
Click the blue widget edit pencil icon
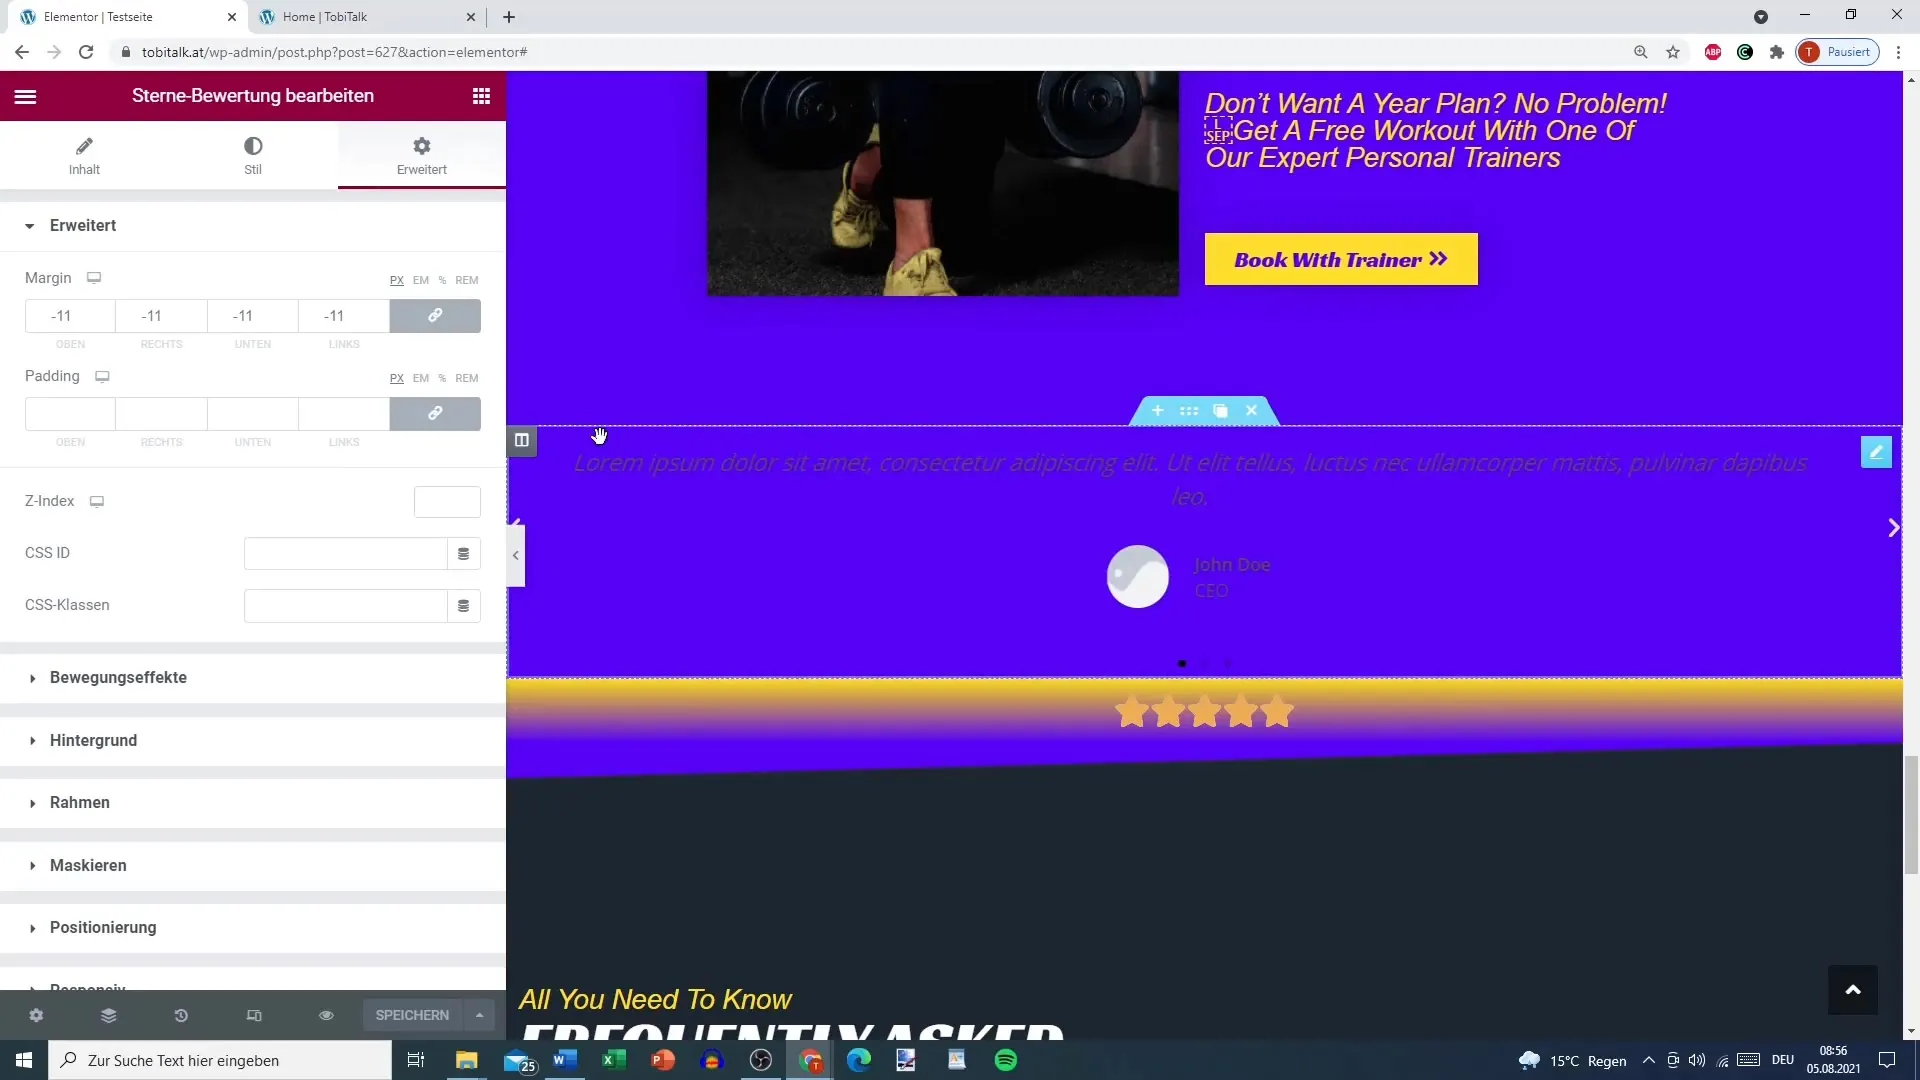click(1876, 452)
